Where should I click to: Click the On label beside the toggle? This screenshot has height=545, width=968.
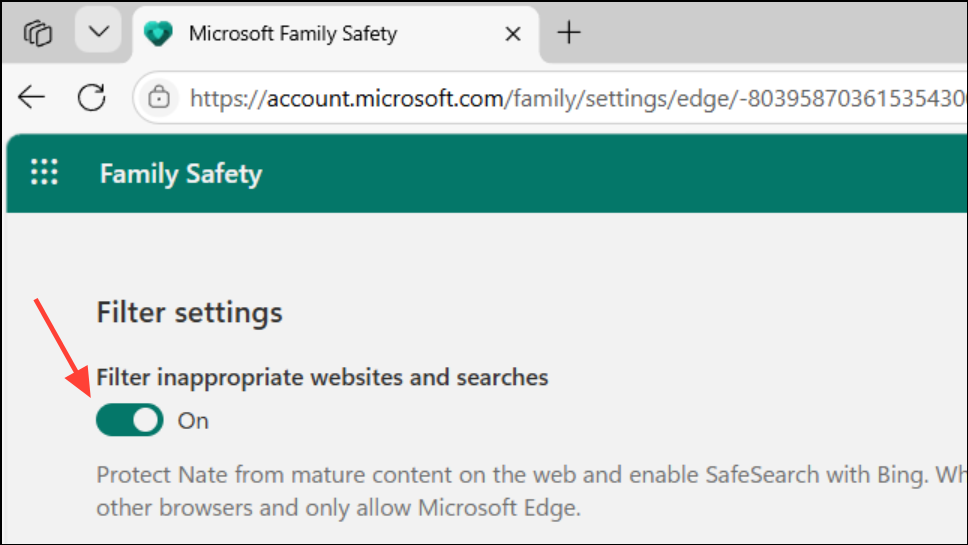point(193,421)
